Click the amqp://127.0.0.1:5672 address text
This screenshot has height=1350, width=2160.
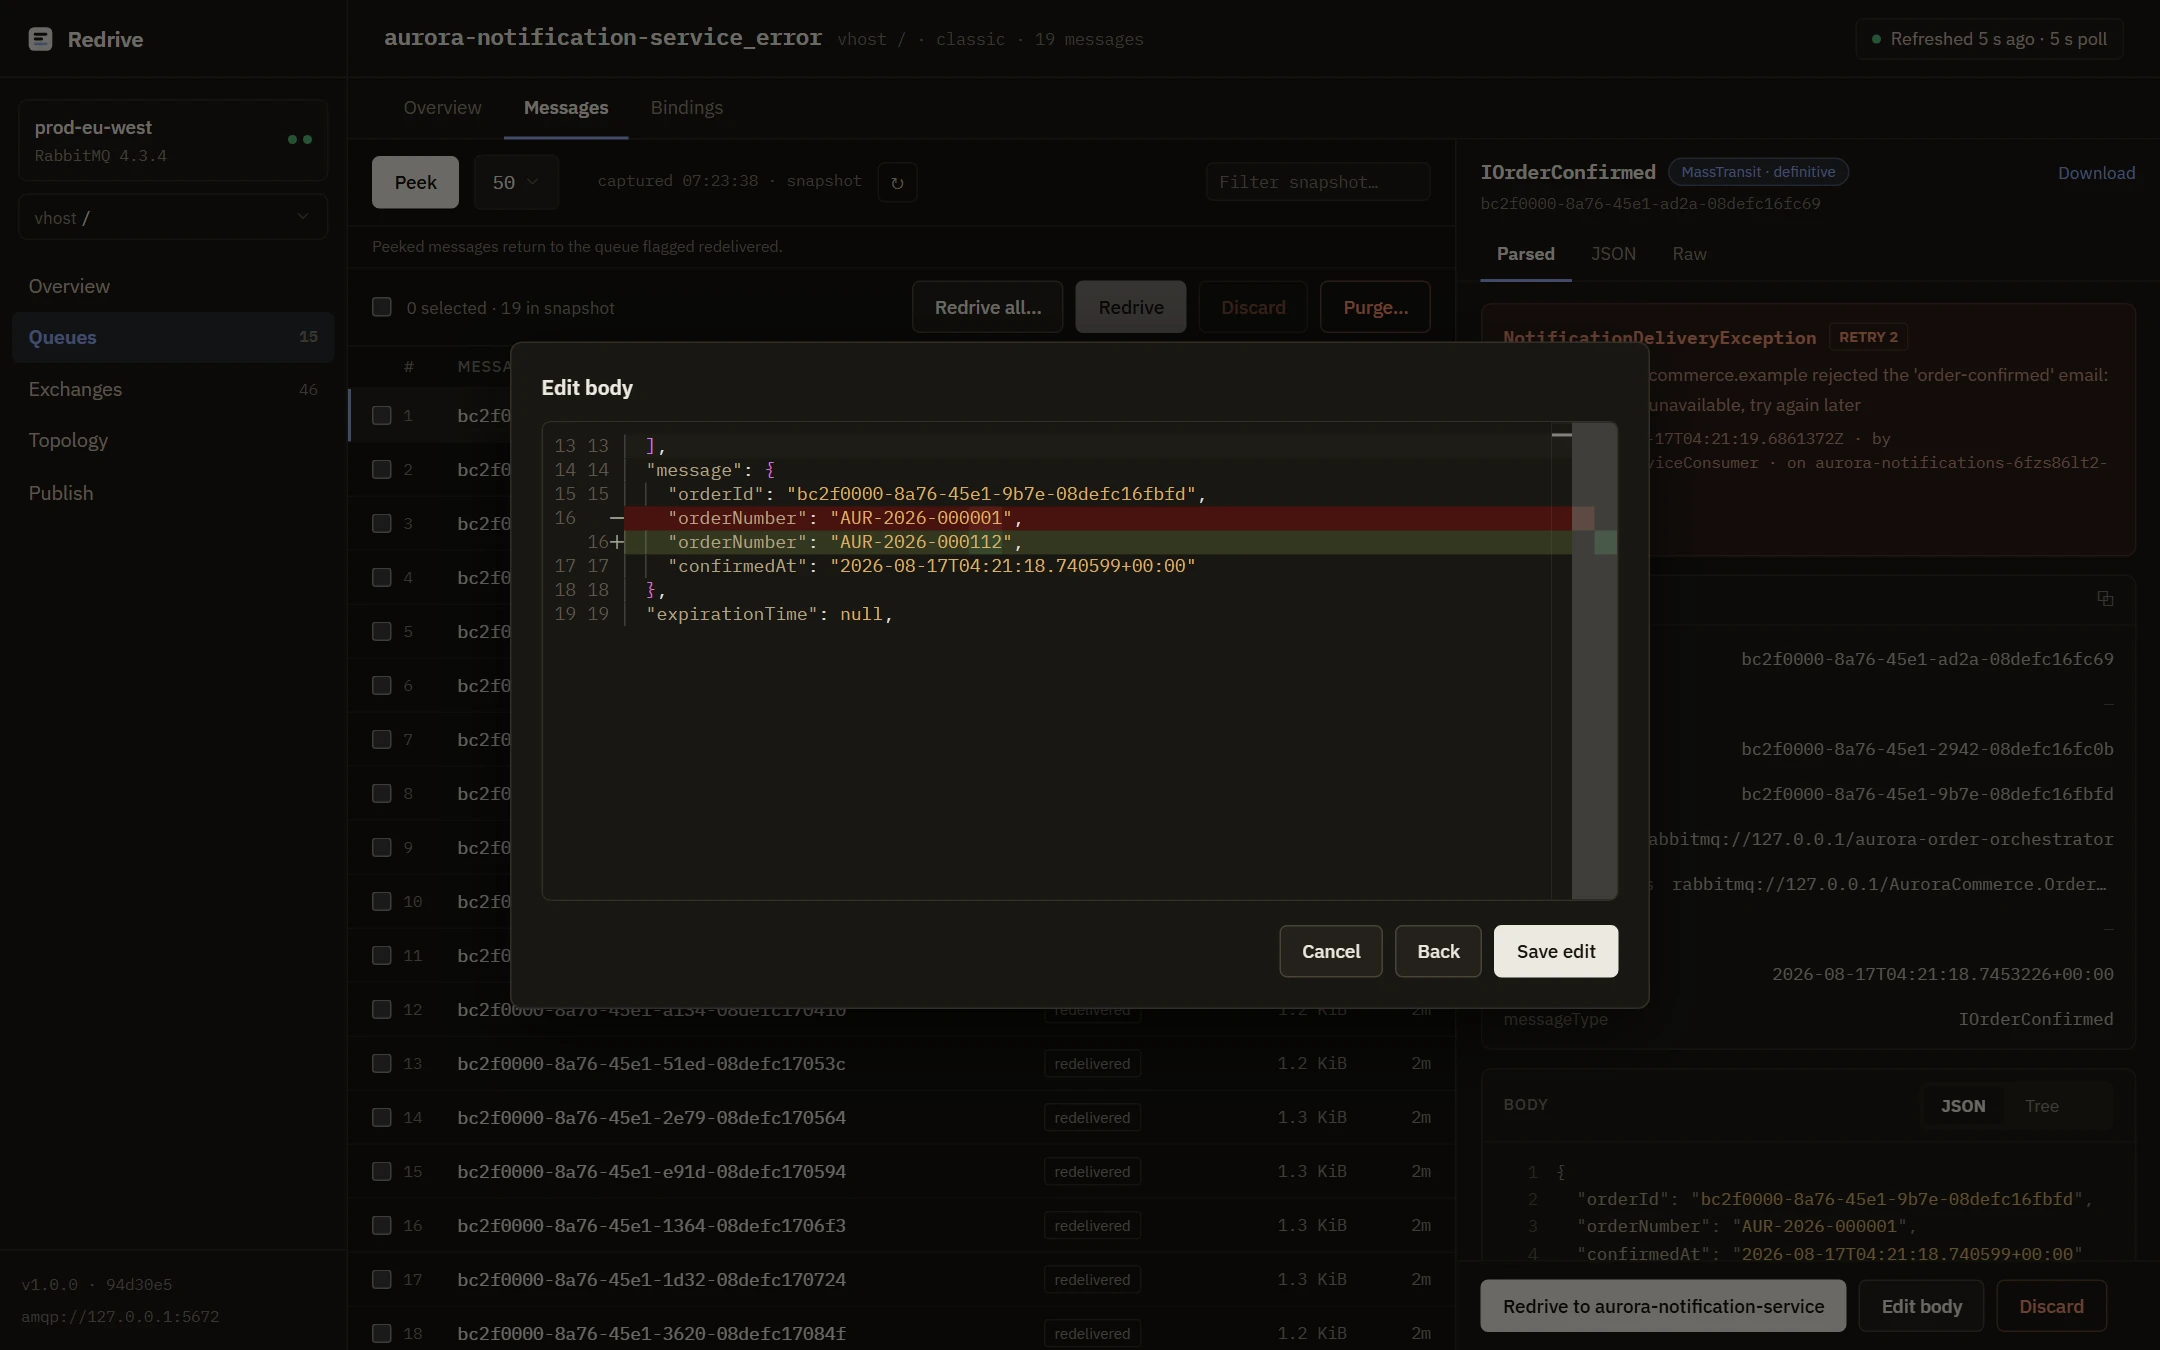(120, 1317)
